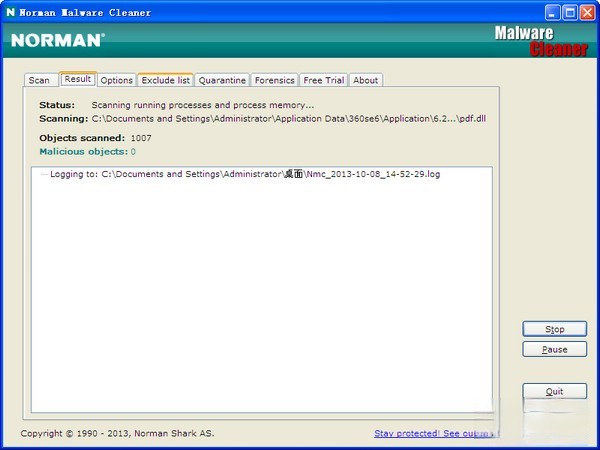600x450 pixels.
Task: Click the copyright Norman Shark AS text
Action: point(117,434)
